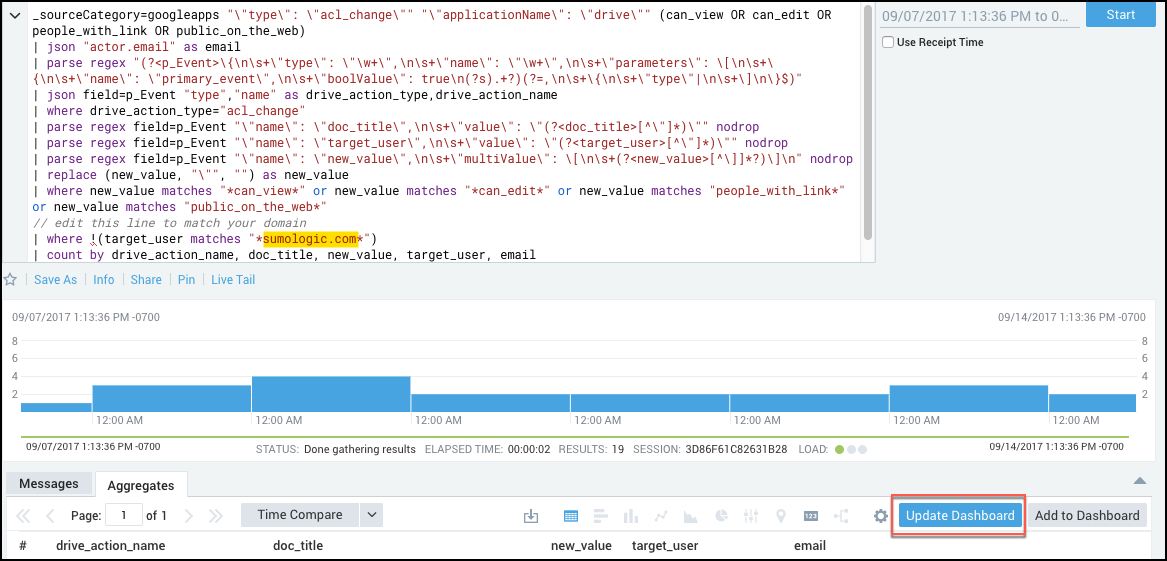Select the single value 123 chart
1167x561 pixels.
[811, 516]
